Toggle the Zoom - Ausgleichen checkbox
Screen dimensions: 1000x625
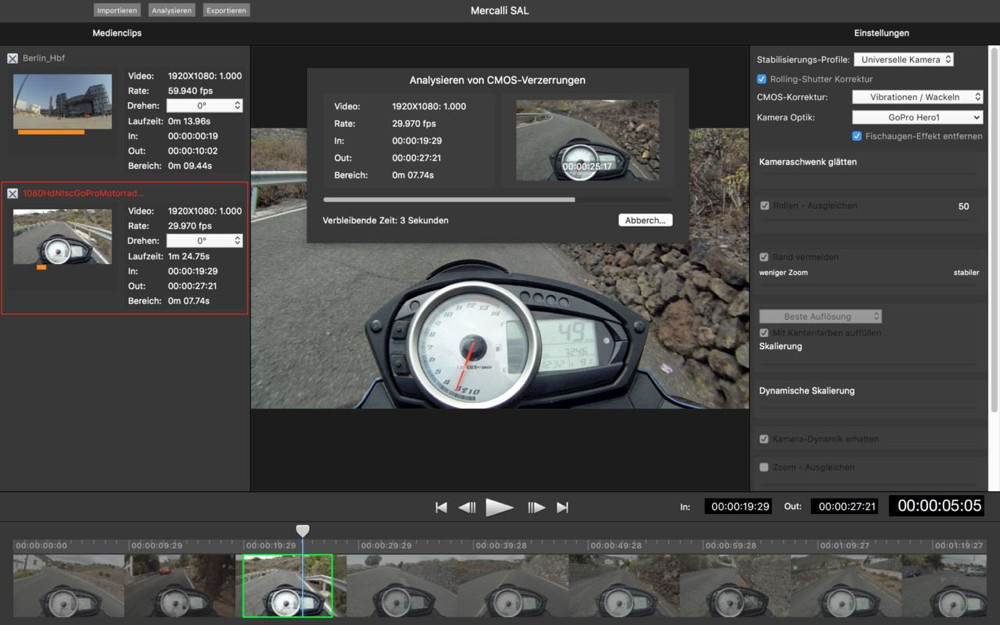coord(765,467)
